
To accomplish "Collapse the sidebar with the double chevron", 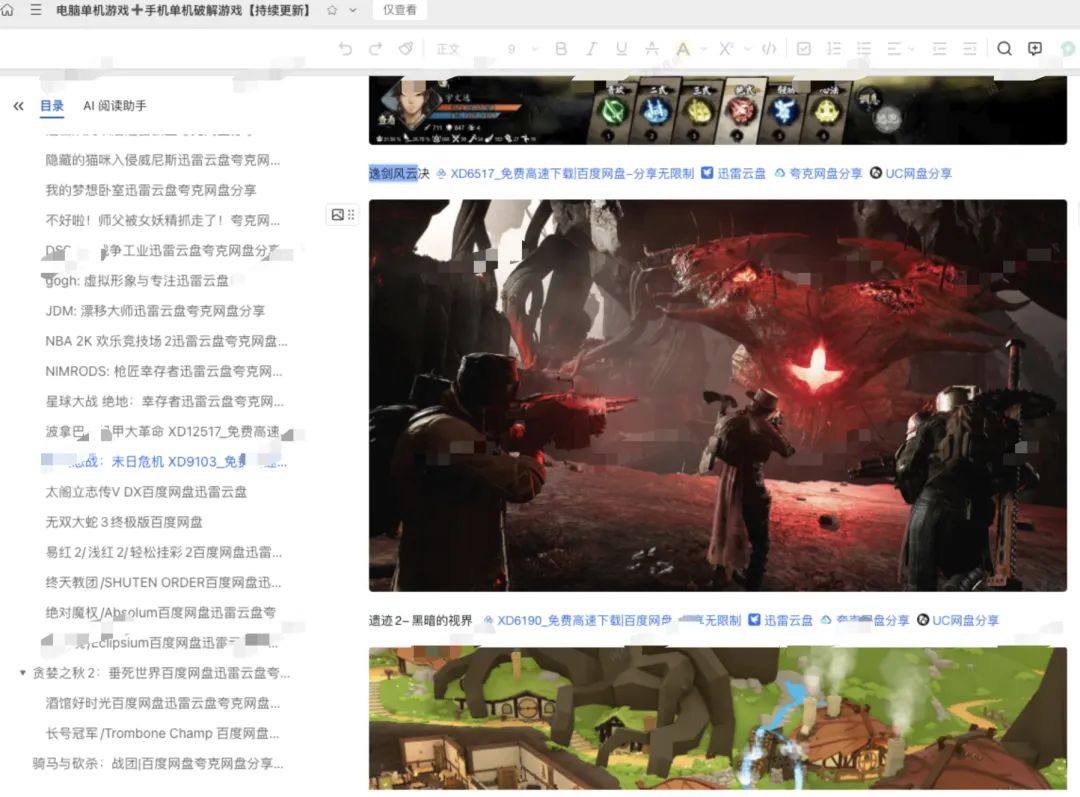I will point(19,106).
